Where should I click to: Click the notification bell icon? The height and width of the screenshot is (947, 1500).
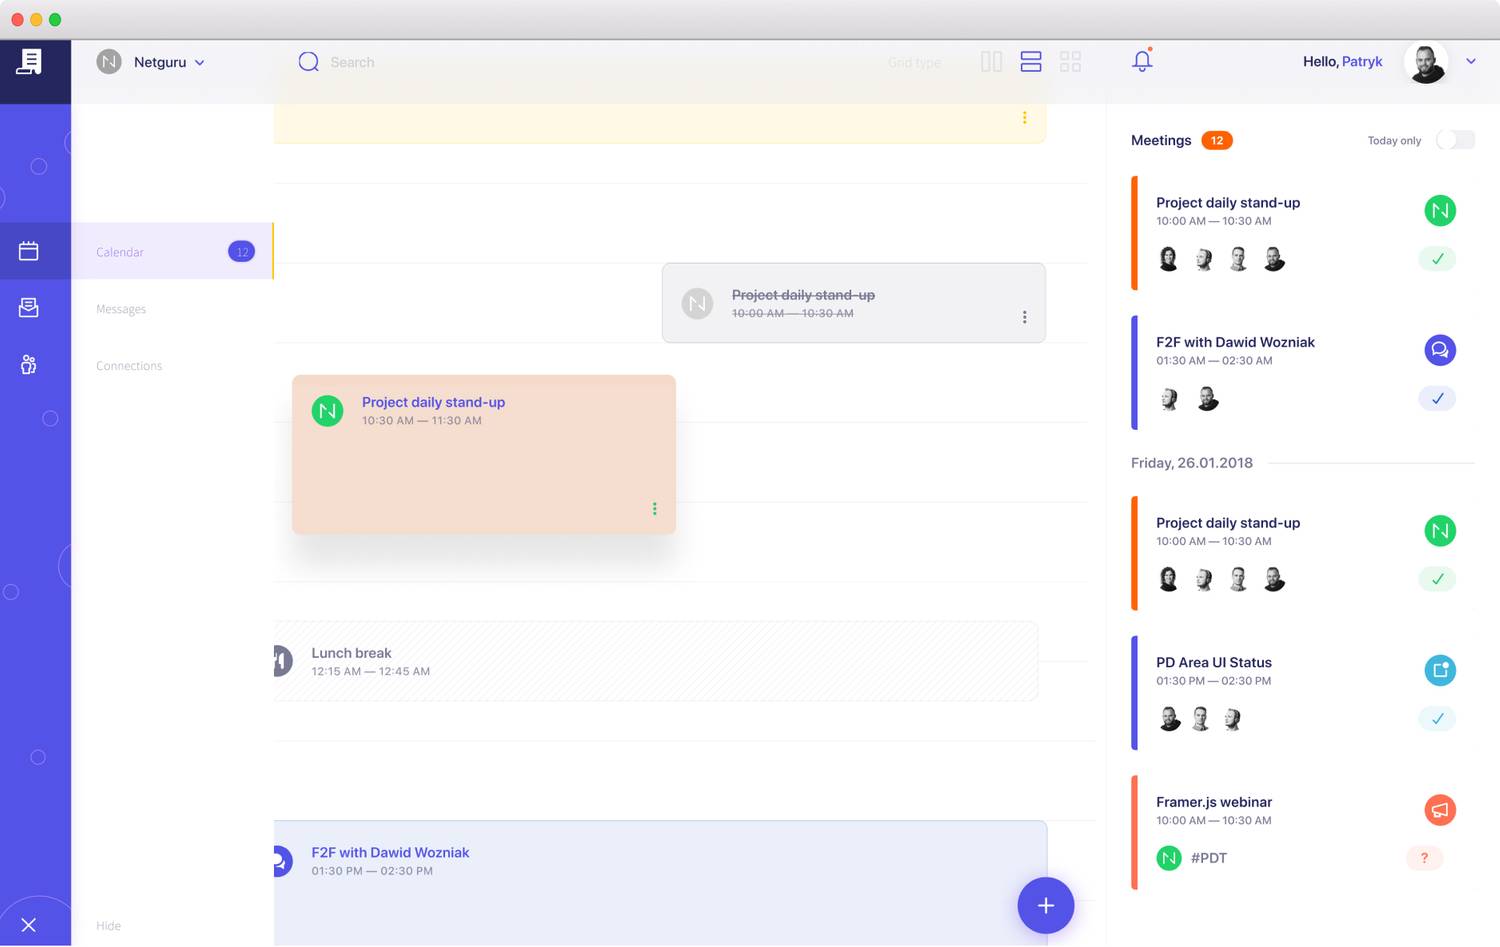(x=1142, y=61)
